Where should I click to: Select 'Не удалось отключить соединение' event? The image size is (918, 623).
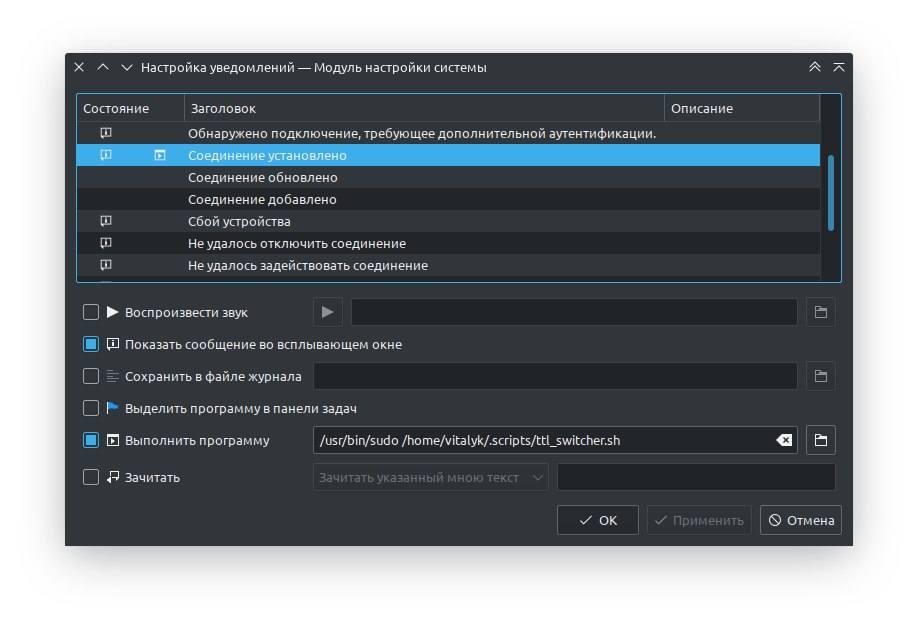tap(448, 243)
